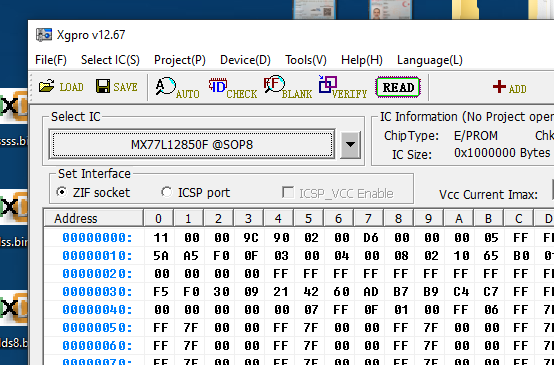Viewport: 554px width, 365px height.
Task: Select address row 00000050:
Action: (97, 328)
